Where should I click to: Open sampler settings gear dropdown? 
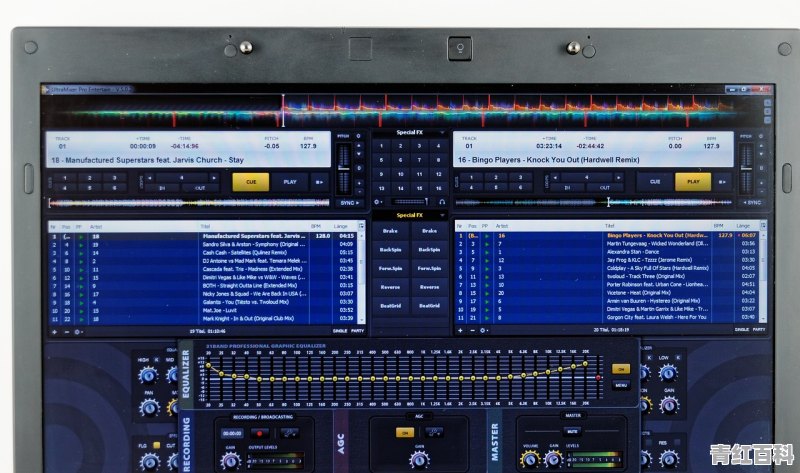tap(378, 202)
